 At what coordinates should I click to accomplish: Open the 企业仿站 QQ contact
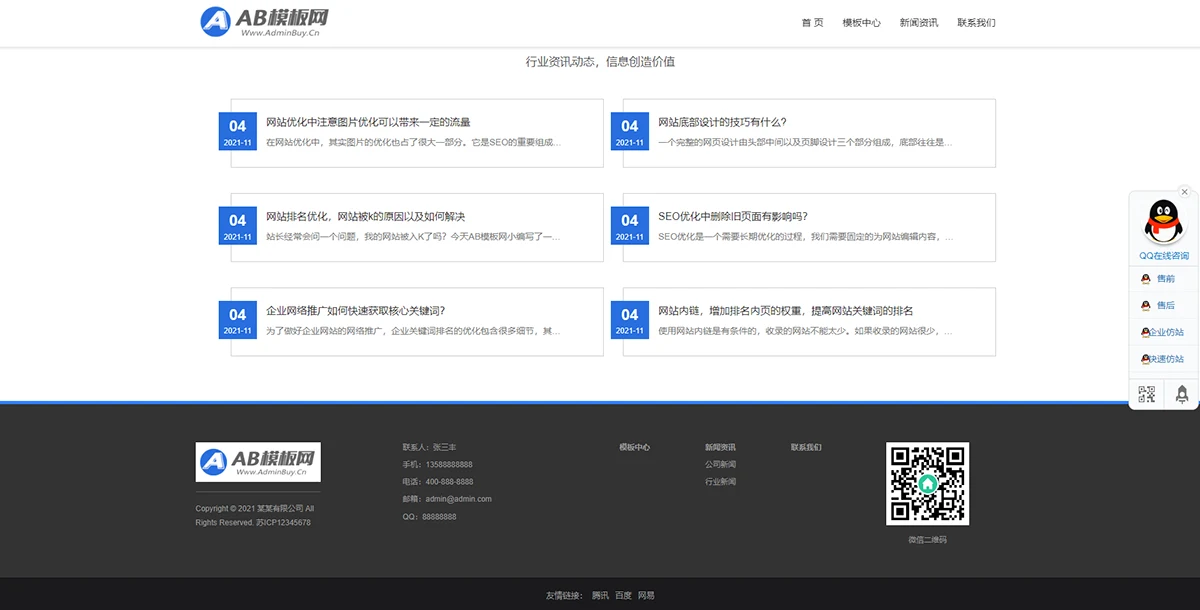(x=1164, y=332)
